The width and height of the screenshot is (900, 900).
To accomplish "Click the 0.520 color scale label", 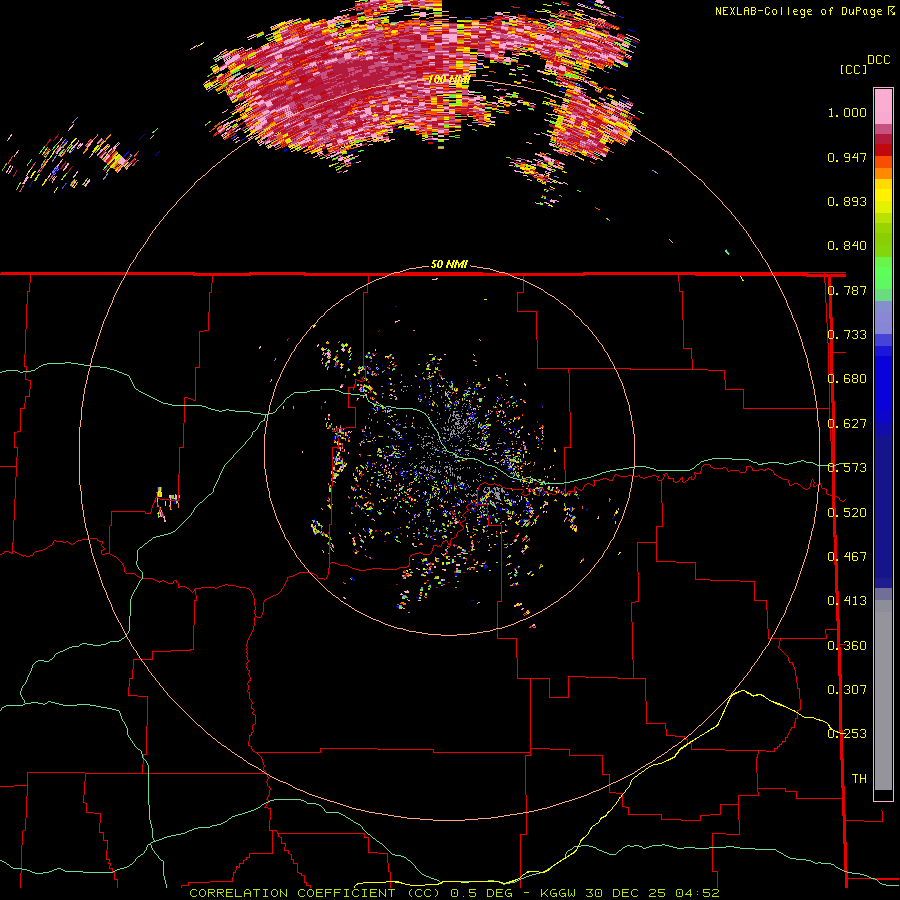I will [847, 513].
